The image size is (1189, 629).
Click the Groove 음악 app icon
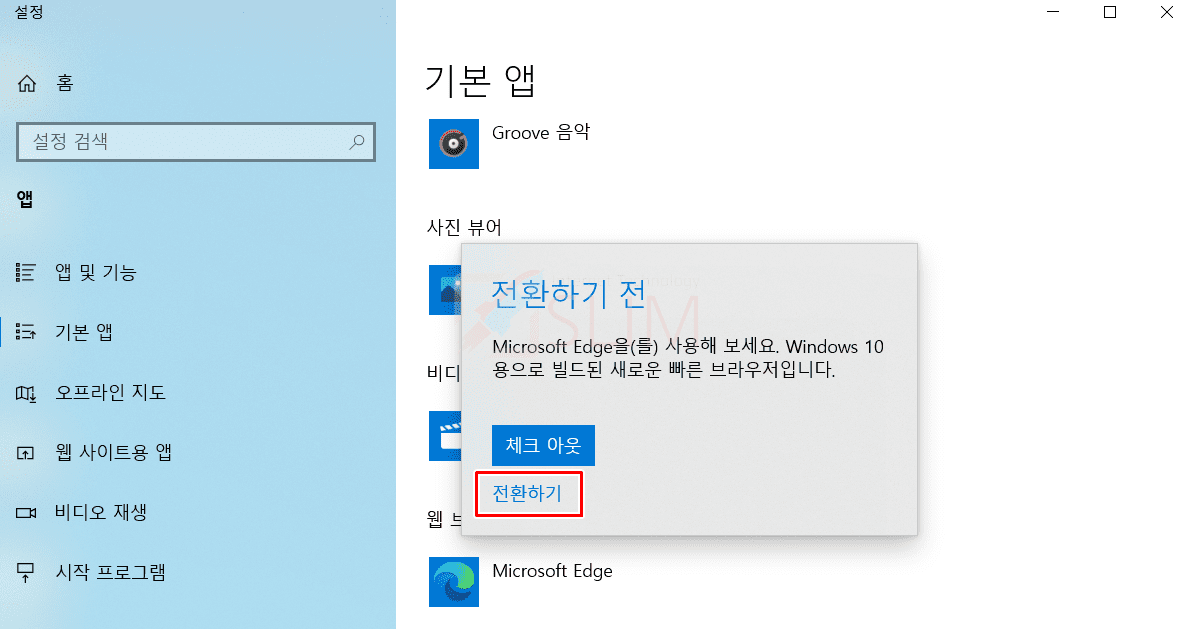coord(453,143)
